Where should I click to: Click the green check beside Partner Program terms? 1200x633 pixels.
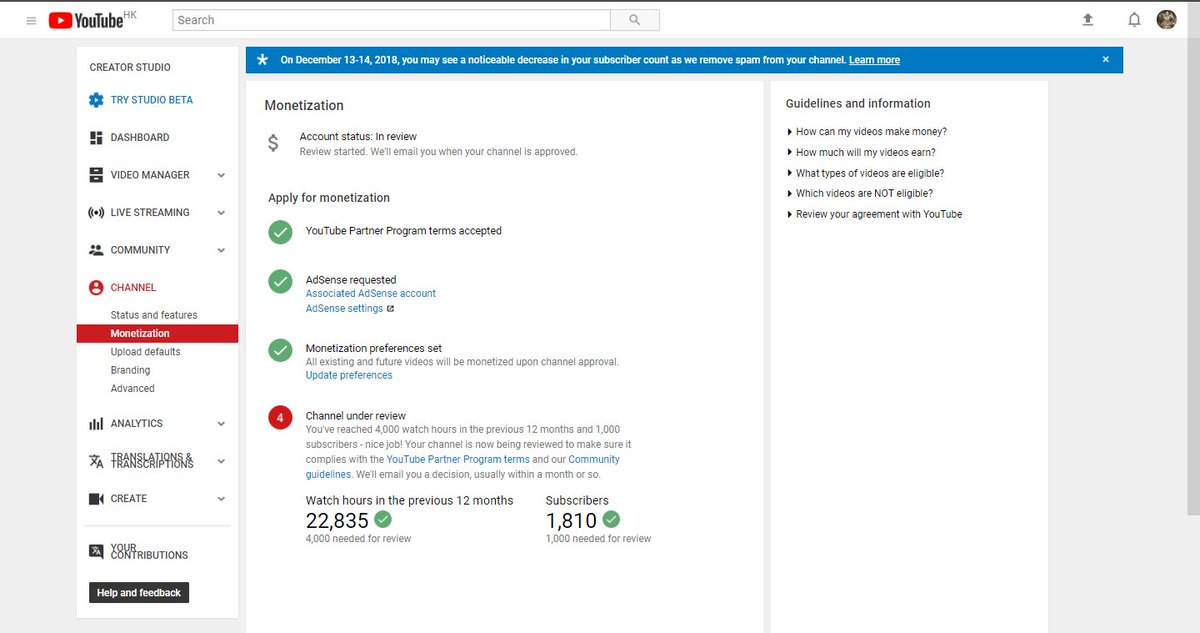pos(280,231)
